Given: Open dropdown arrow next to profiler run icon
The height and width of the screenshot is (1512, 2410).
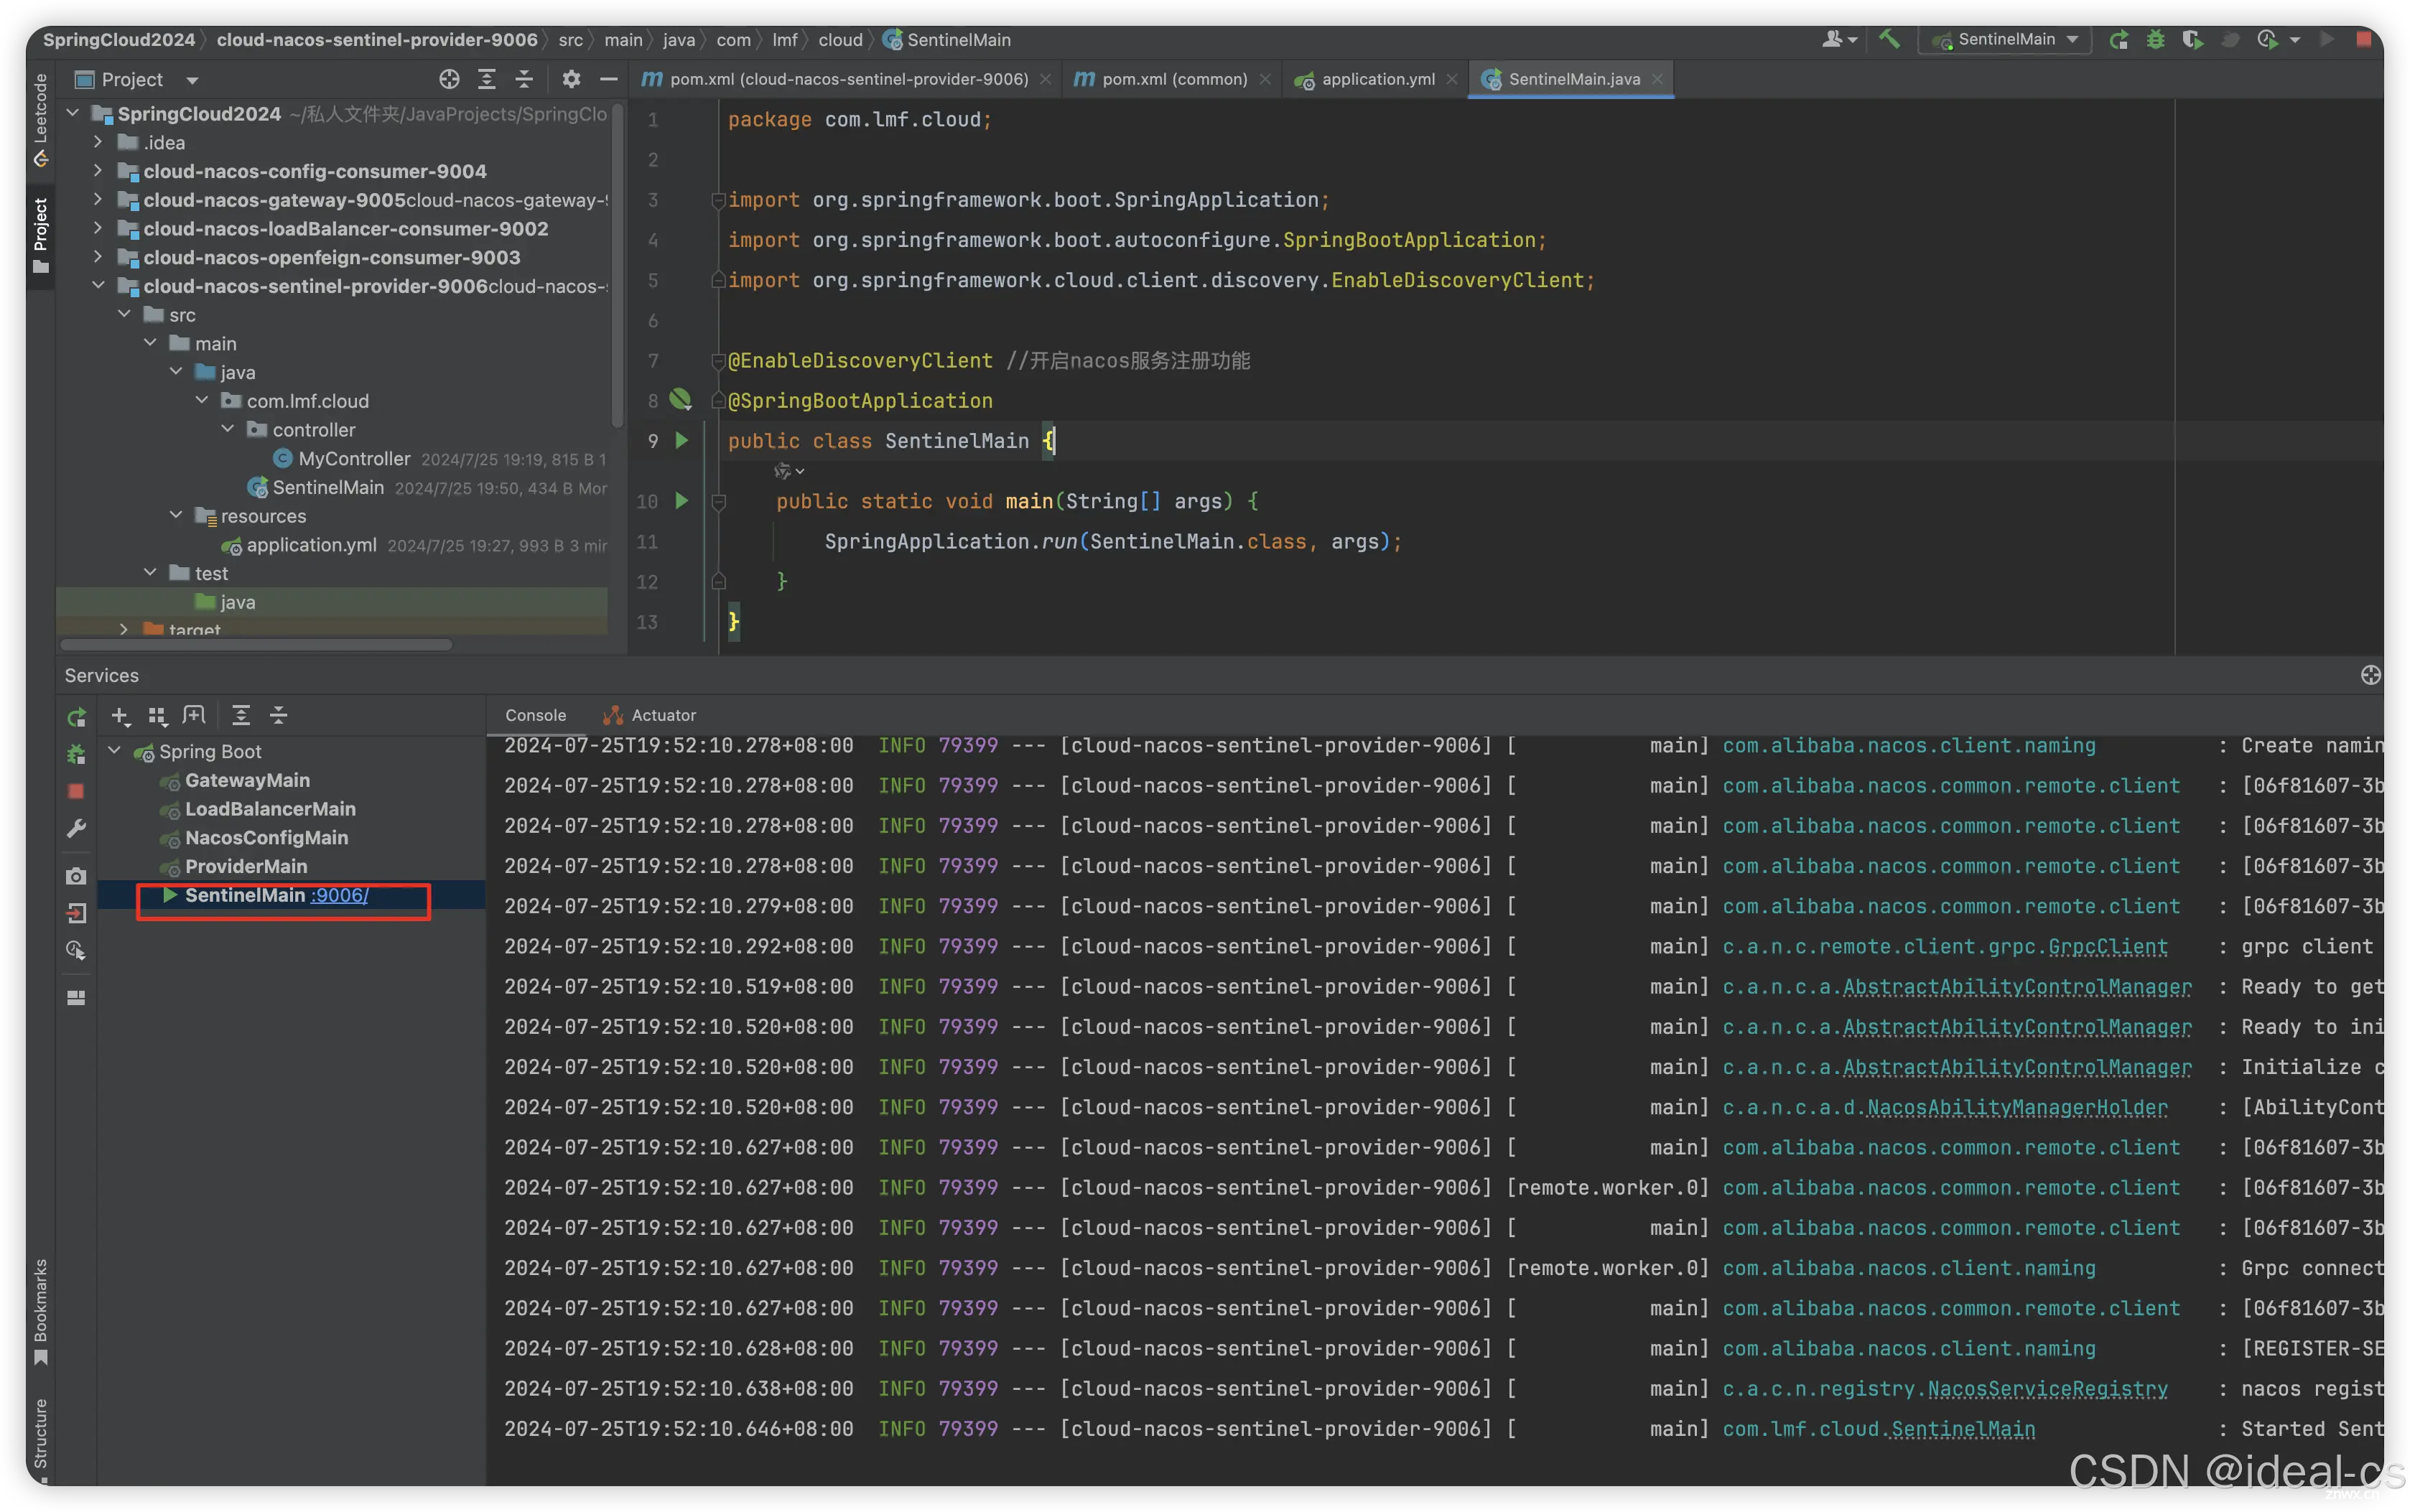Looking at the screenshot, I should coord(2295,40).
